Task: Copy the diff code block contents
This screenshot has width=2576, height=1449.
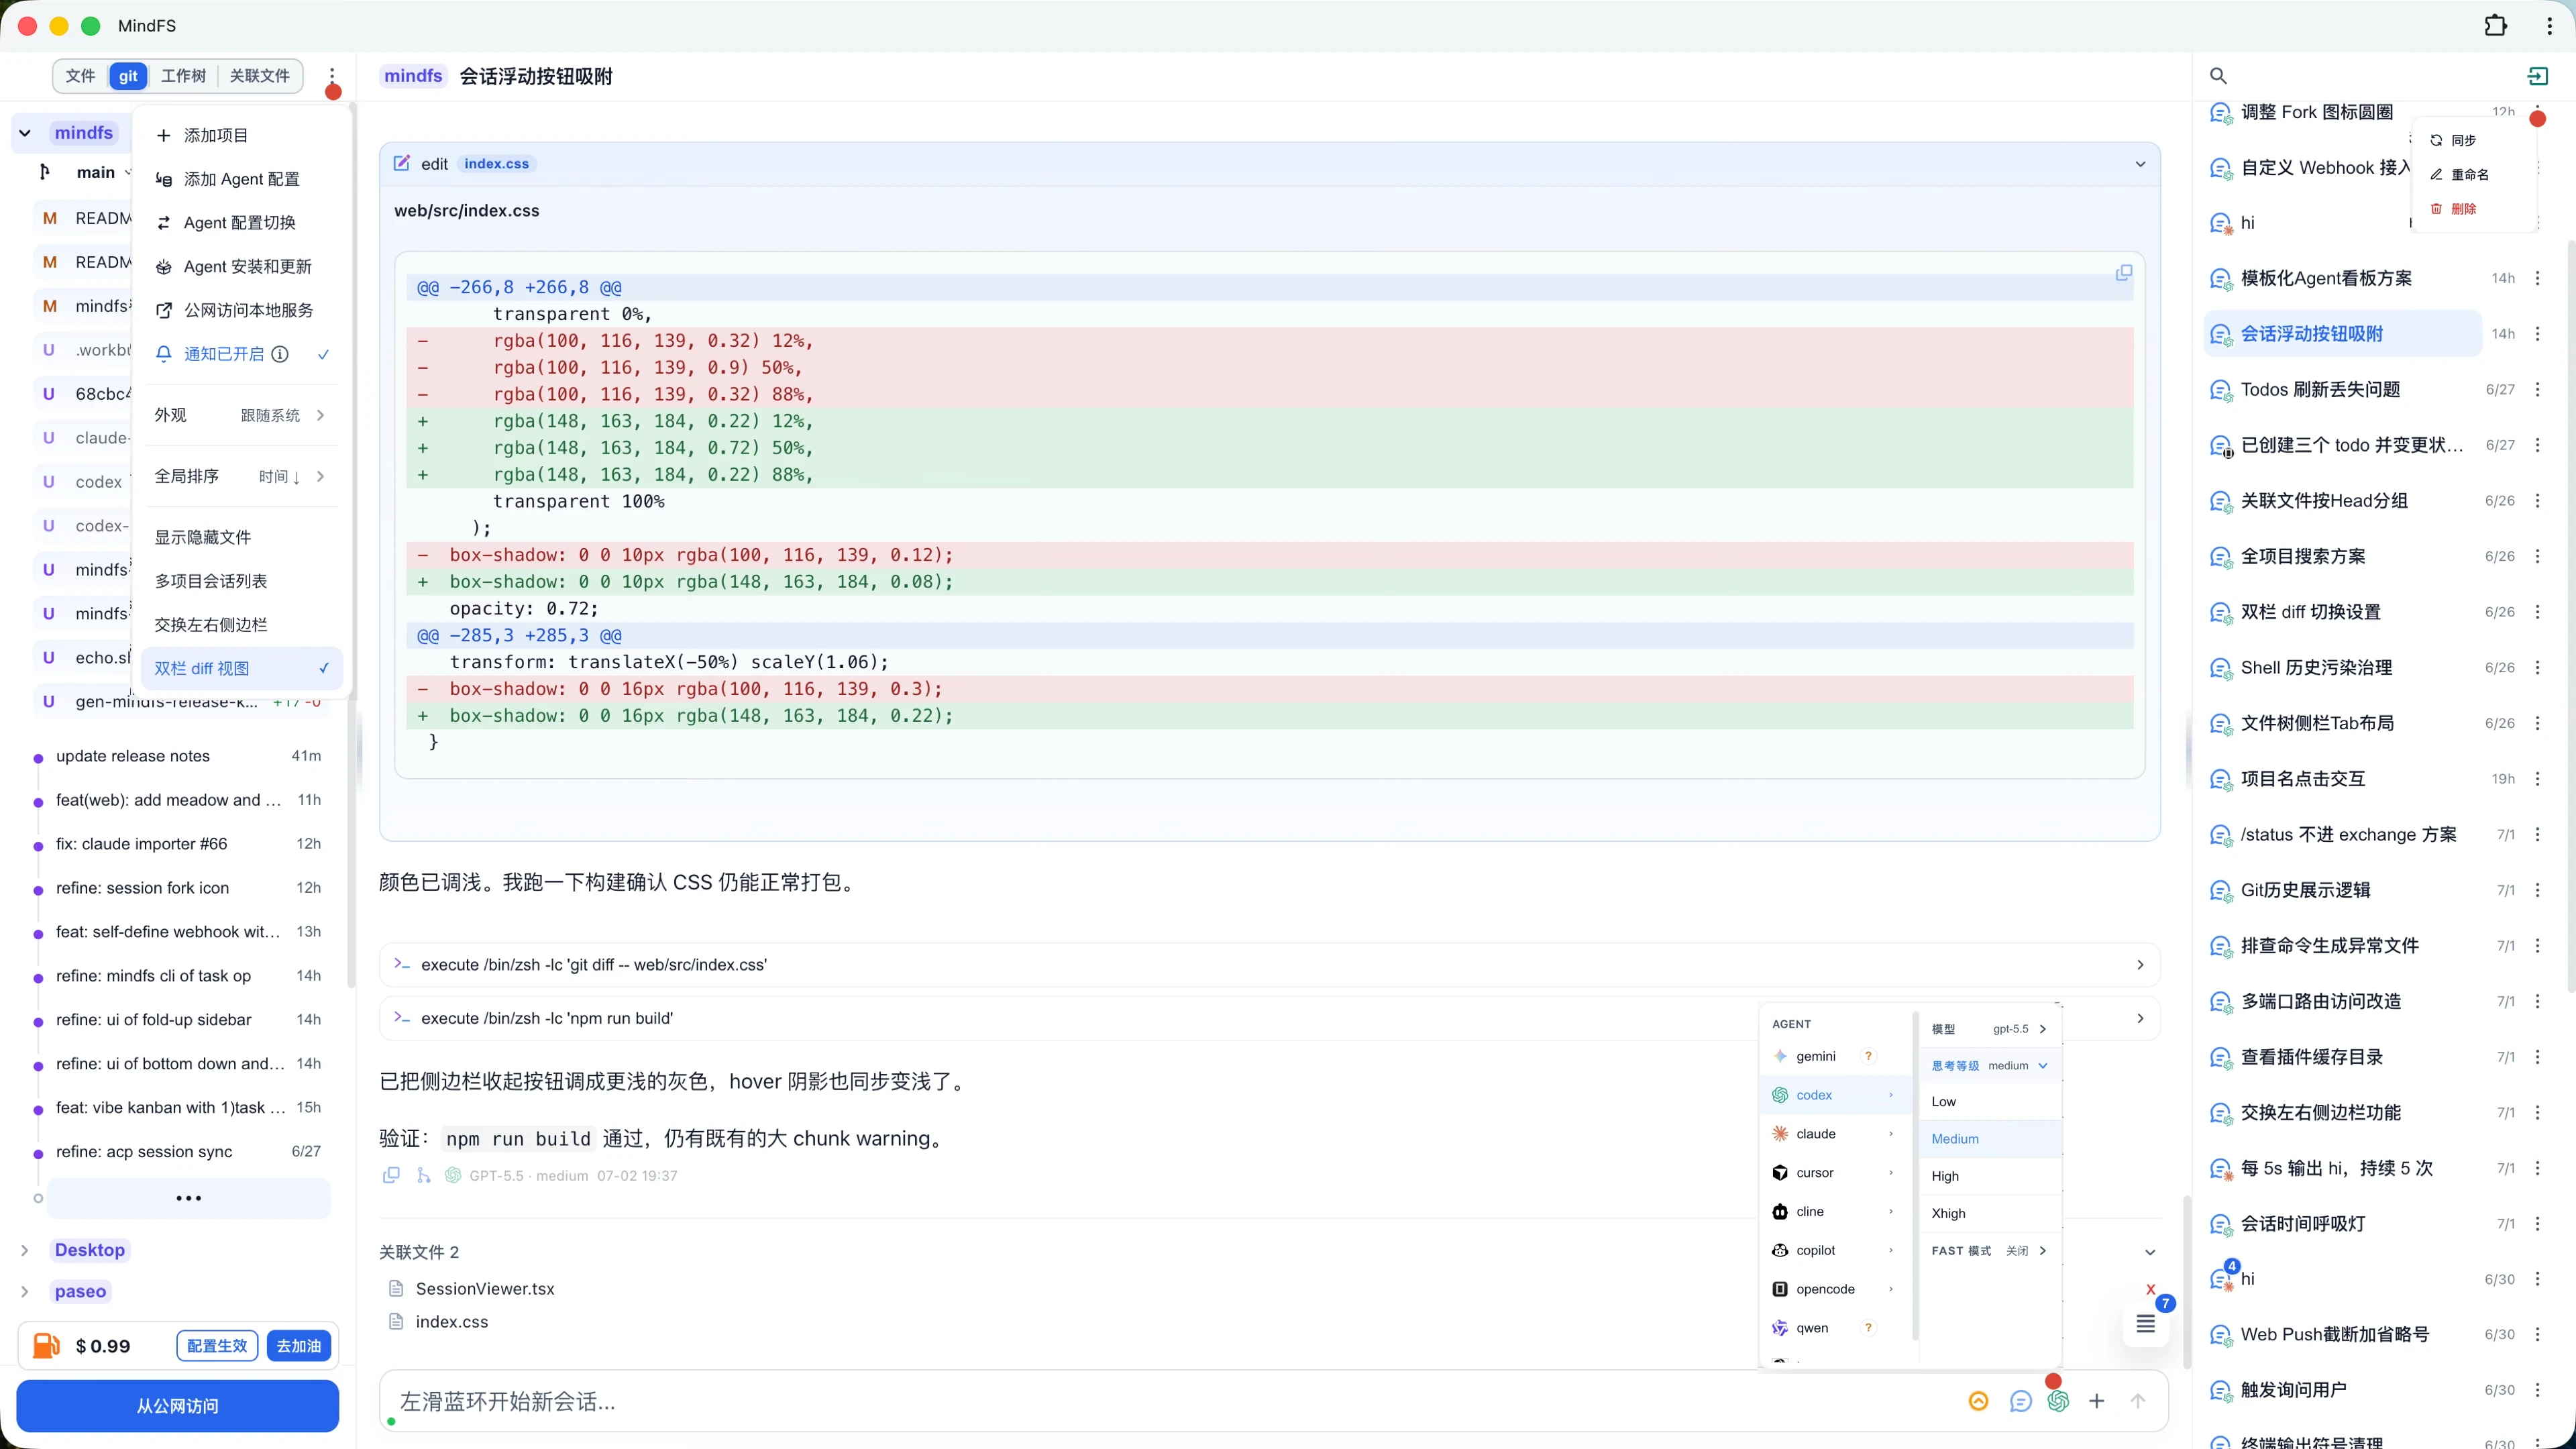Action: click(2124, 273)
